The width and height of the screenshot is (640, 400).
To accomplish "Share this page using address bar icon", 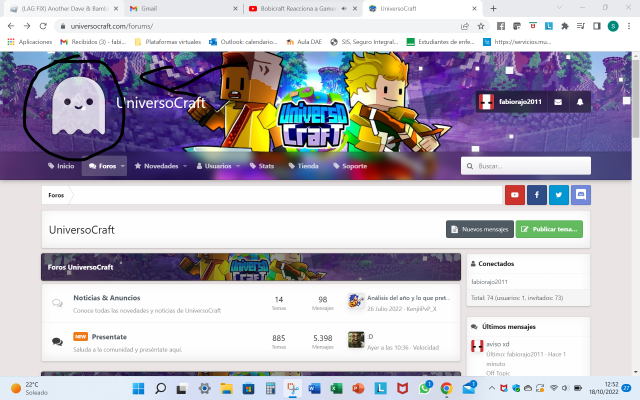I will click(x=464, y=26).
